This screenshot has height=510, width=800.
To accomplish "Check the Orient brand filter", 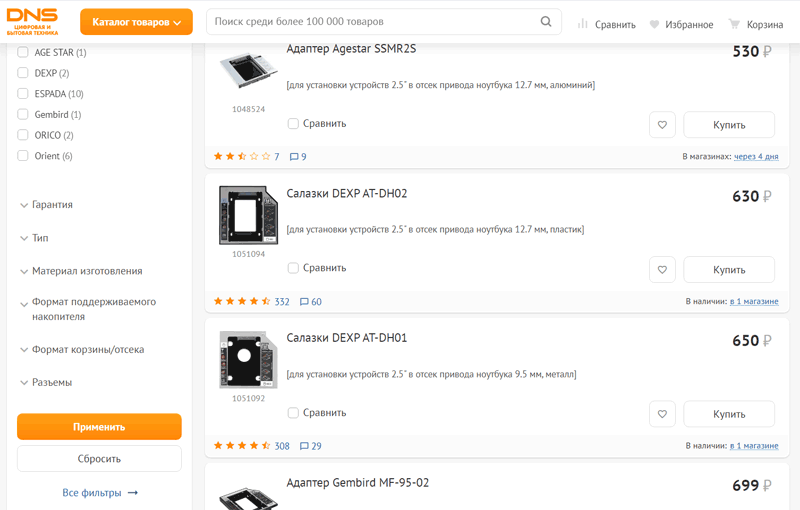I will coord(23,156).
